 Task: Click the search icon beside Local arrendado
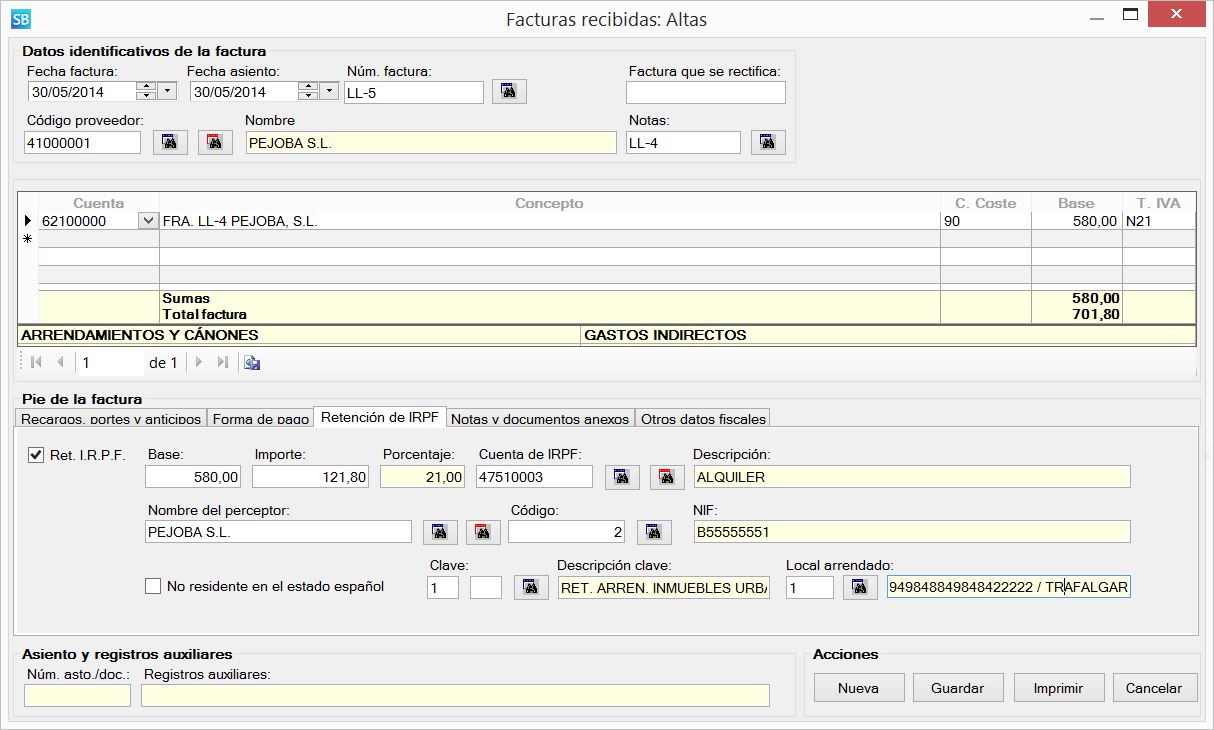tap(860, 588)
